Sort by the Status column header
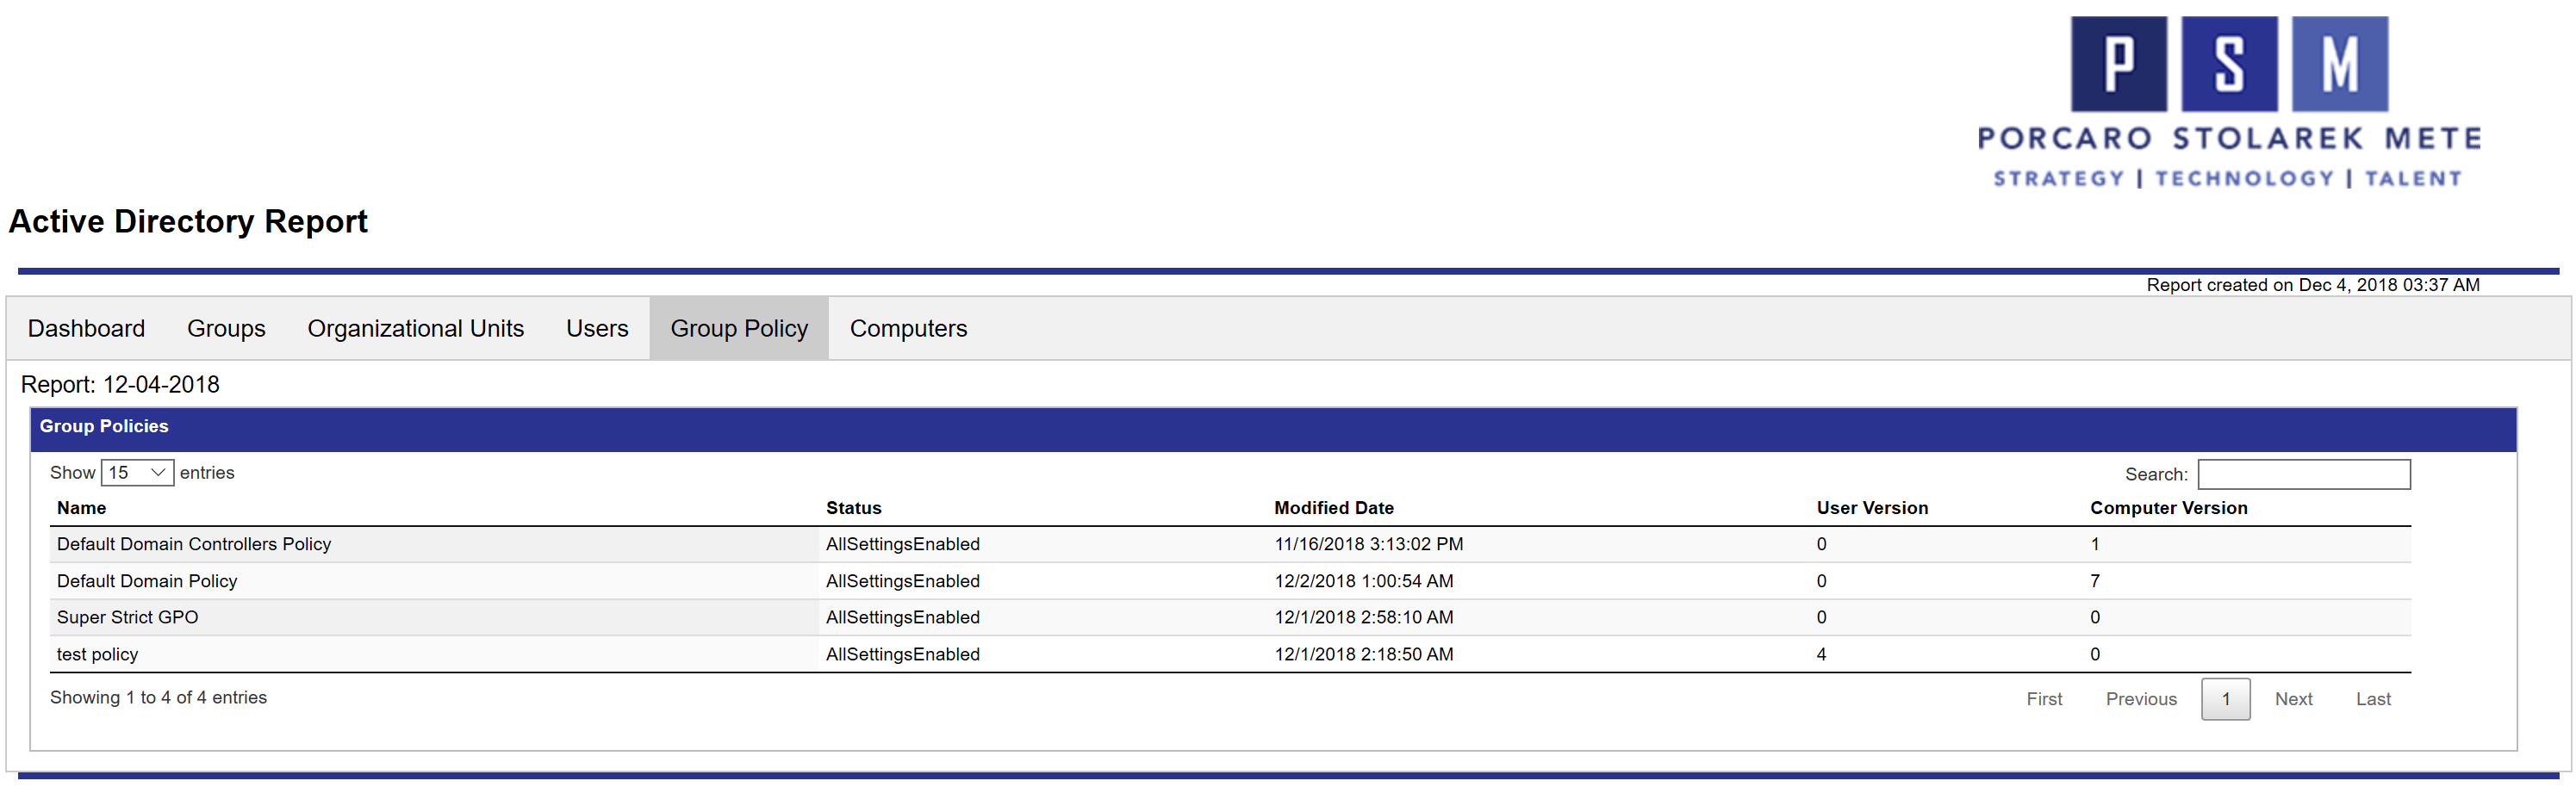The width and height of the screenshot is (2576, 787). click(x=853, y=508)
